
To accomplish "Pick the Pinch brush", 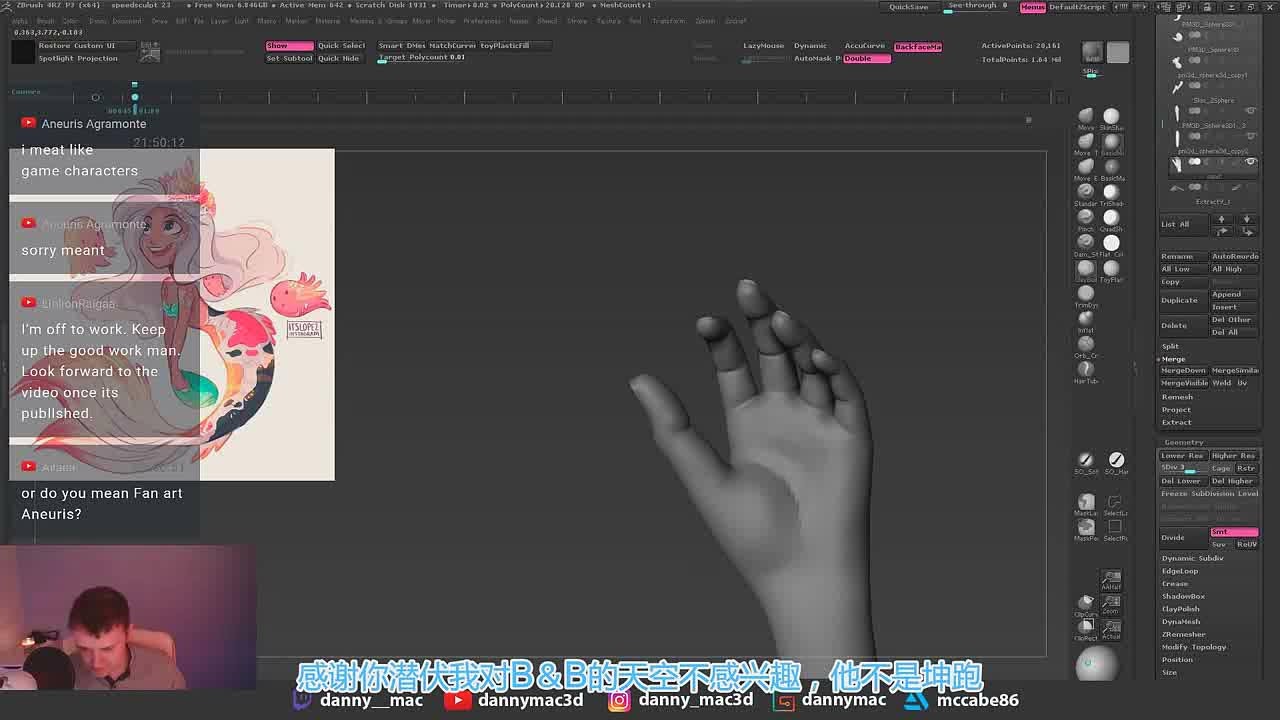I will [1086, 216].
